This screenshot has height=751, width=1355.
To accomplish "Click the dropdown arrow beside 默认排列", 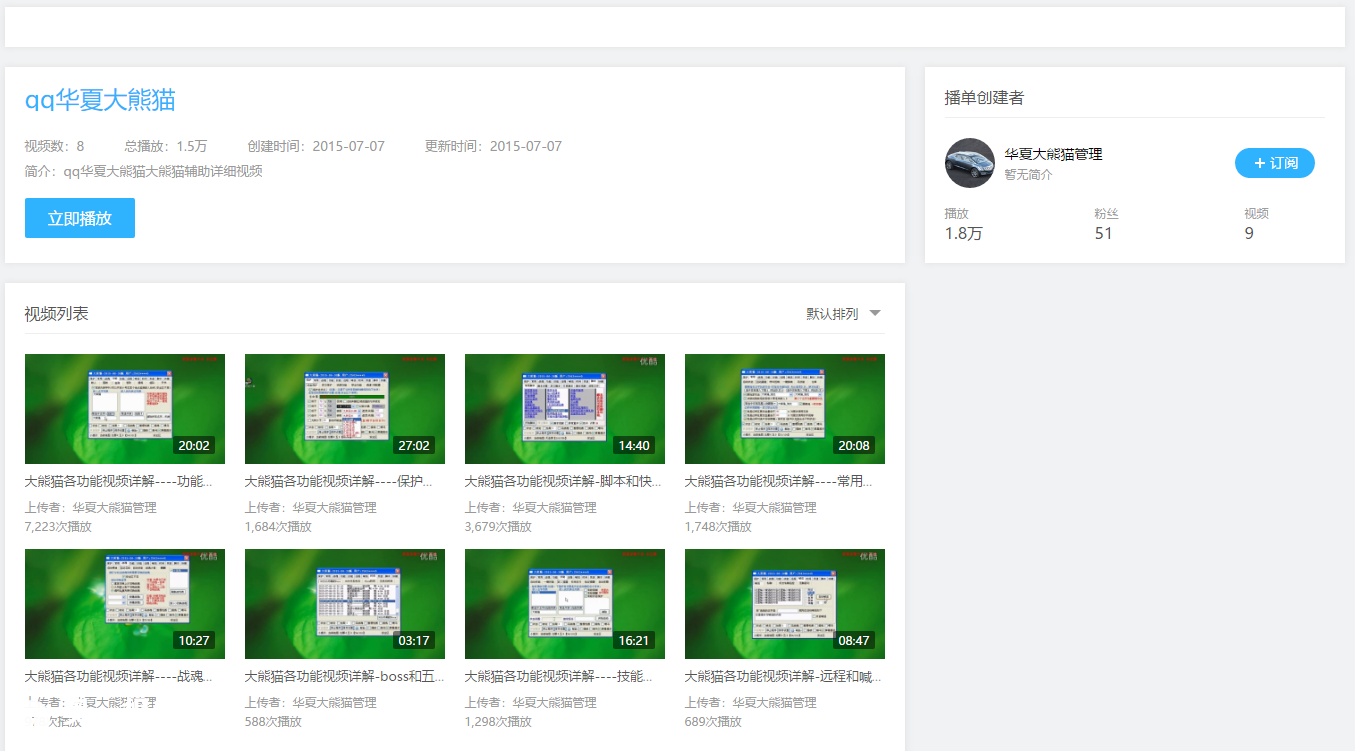I will tap(875, 313).
